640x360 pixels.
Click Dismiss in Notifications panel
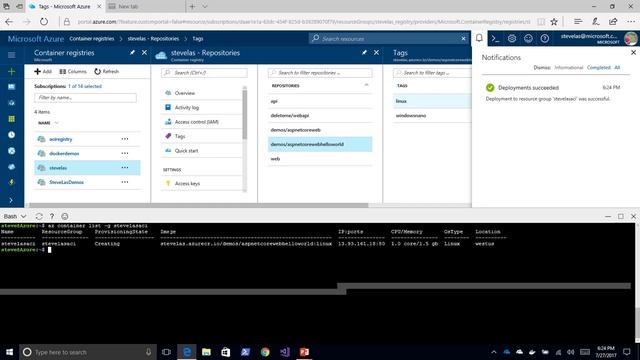(x=542, y=67)
